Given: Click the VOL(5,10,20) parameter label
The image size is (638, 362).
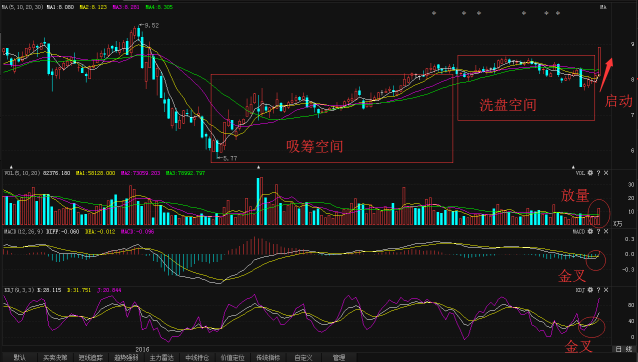Looking at the screenshot, I should [x=23, y=173].
